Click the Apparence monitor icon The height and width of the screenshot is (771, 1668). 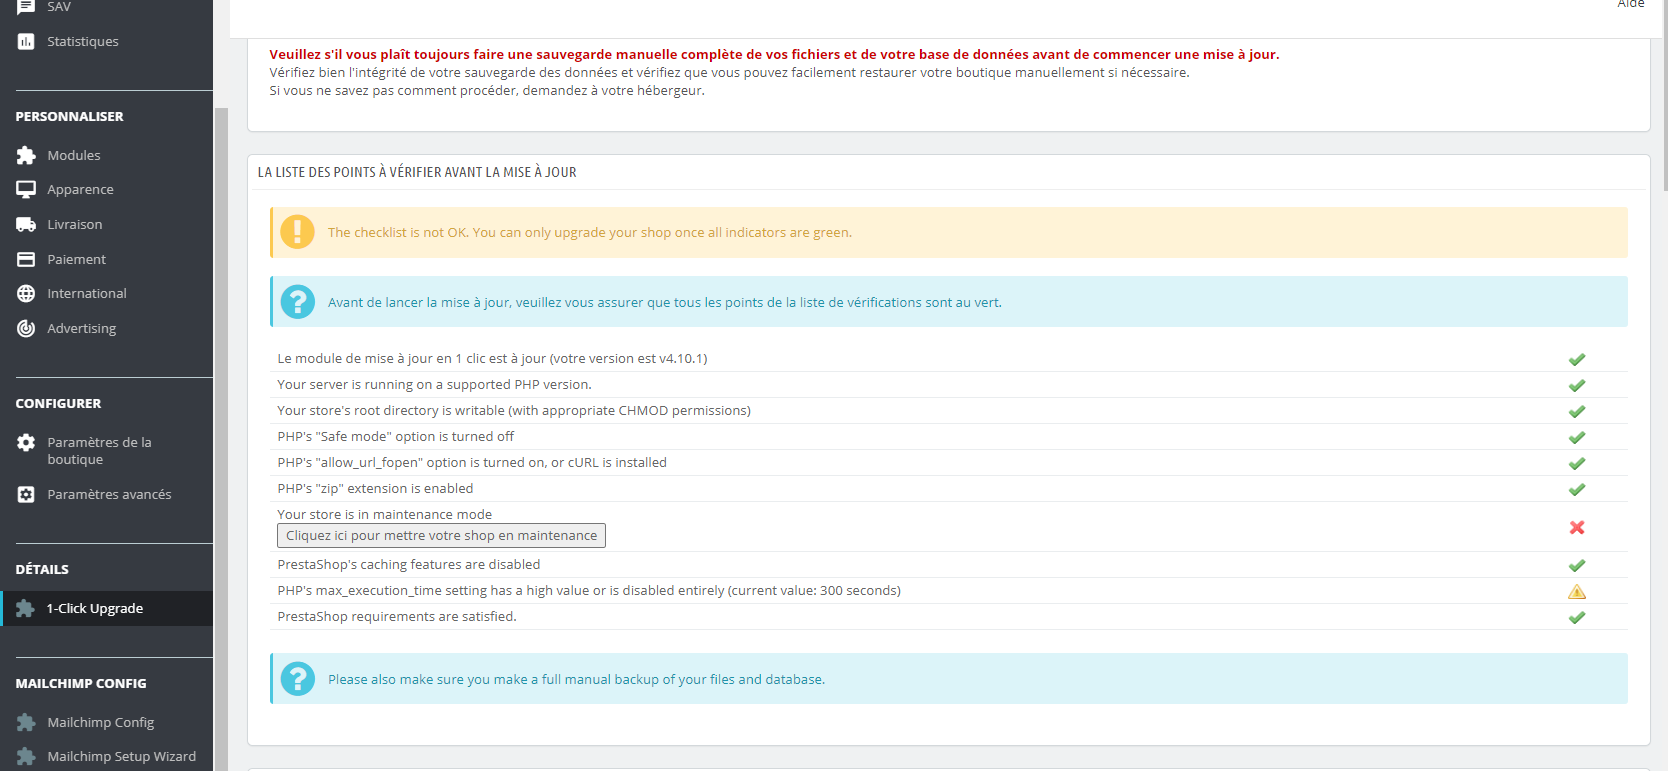coord(26,189)
